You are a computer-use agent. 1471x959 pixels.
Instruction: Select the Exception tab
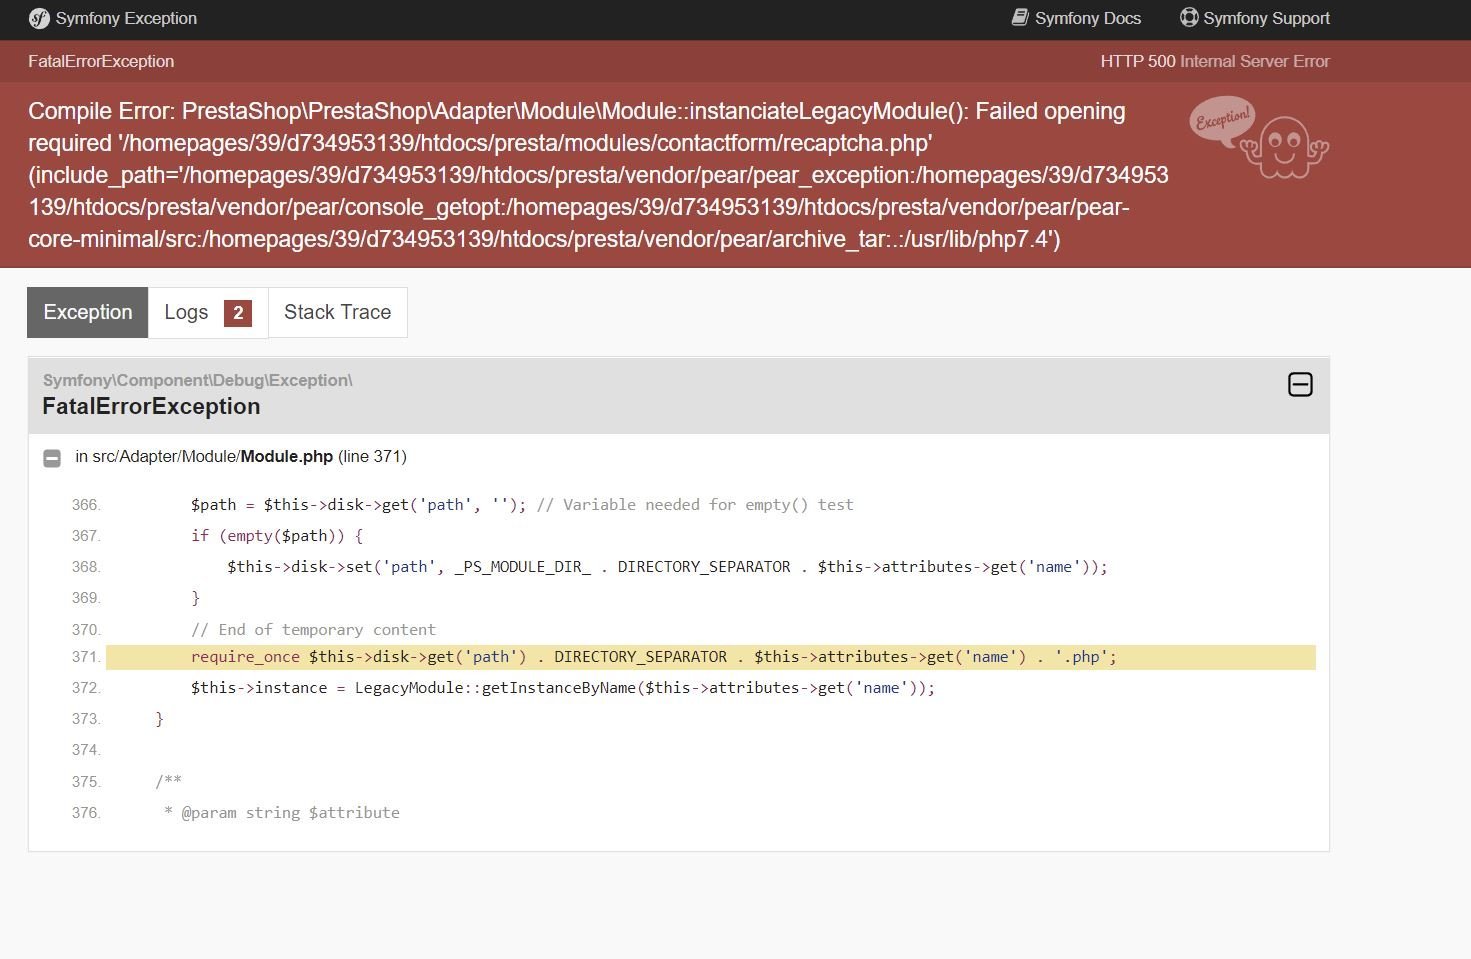(x=88, y=312)
